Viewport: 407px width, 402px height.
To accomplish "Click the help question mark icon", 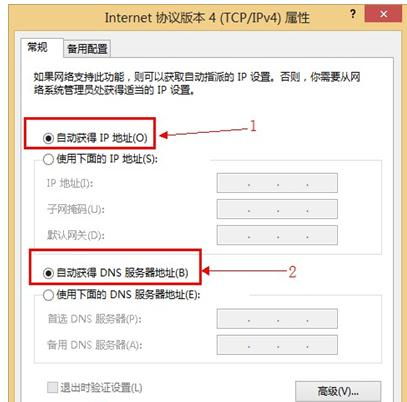I will click(x=353, y=14).
